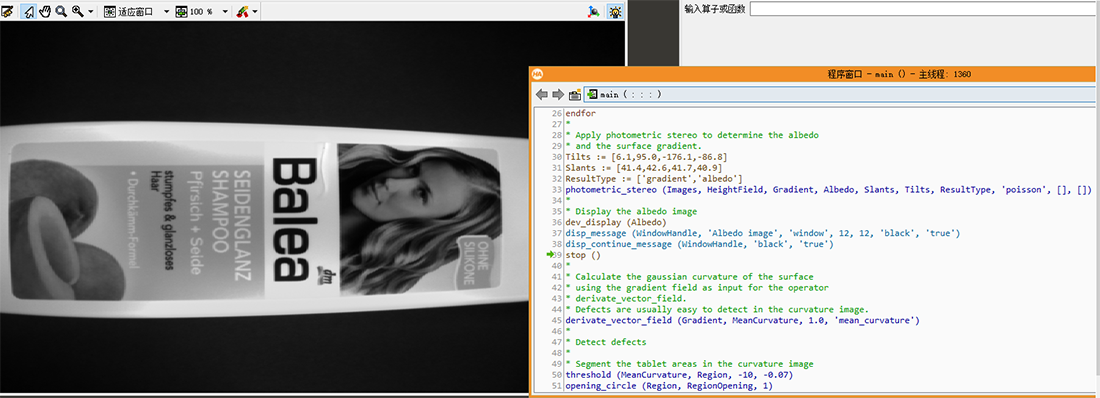This screenshot has height=398, width=1100.
Task: Toggle the 3D coordinate axes icon
Action: point(594,12)
